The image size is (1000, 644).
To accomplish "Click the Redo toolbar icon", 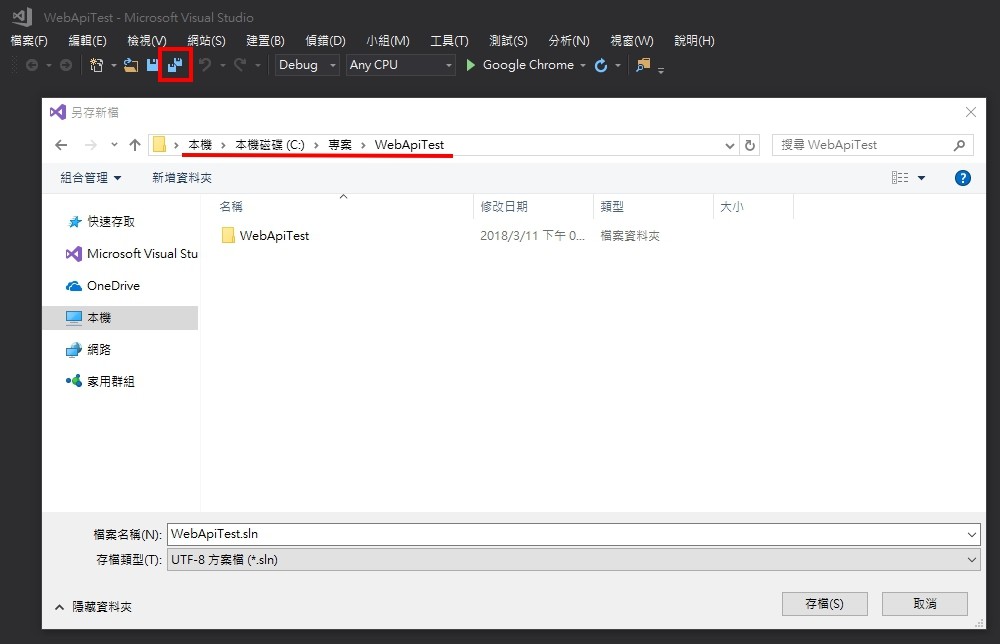I will point(240,65).
